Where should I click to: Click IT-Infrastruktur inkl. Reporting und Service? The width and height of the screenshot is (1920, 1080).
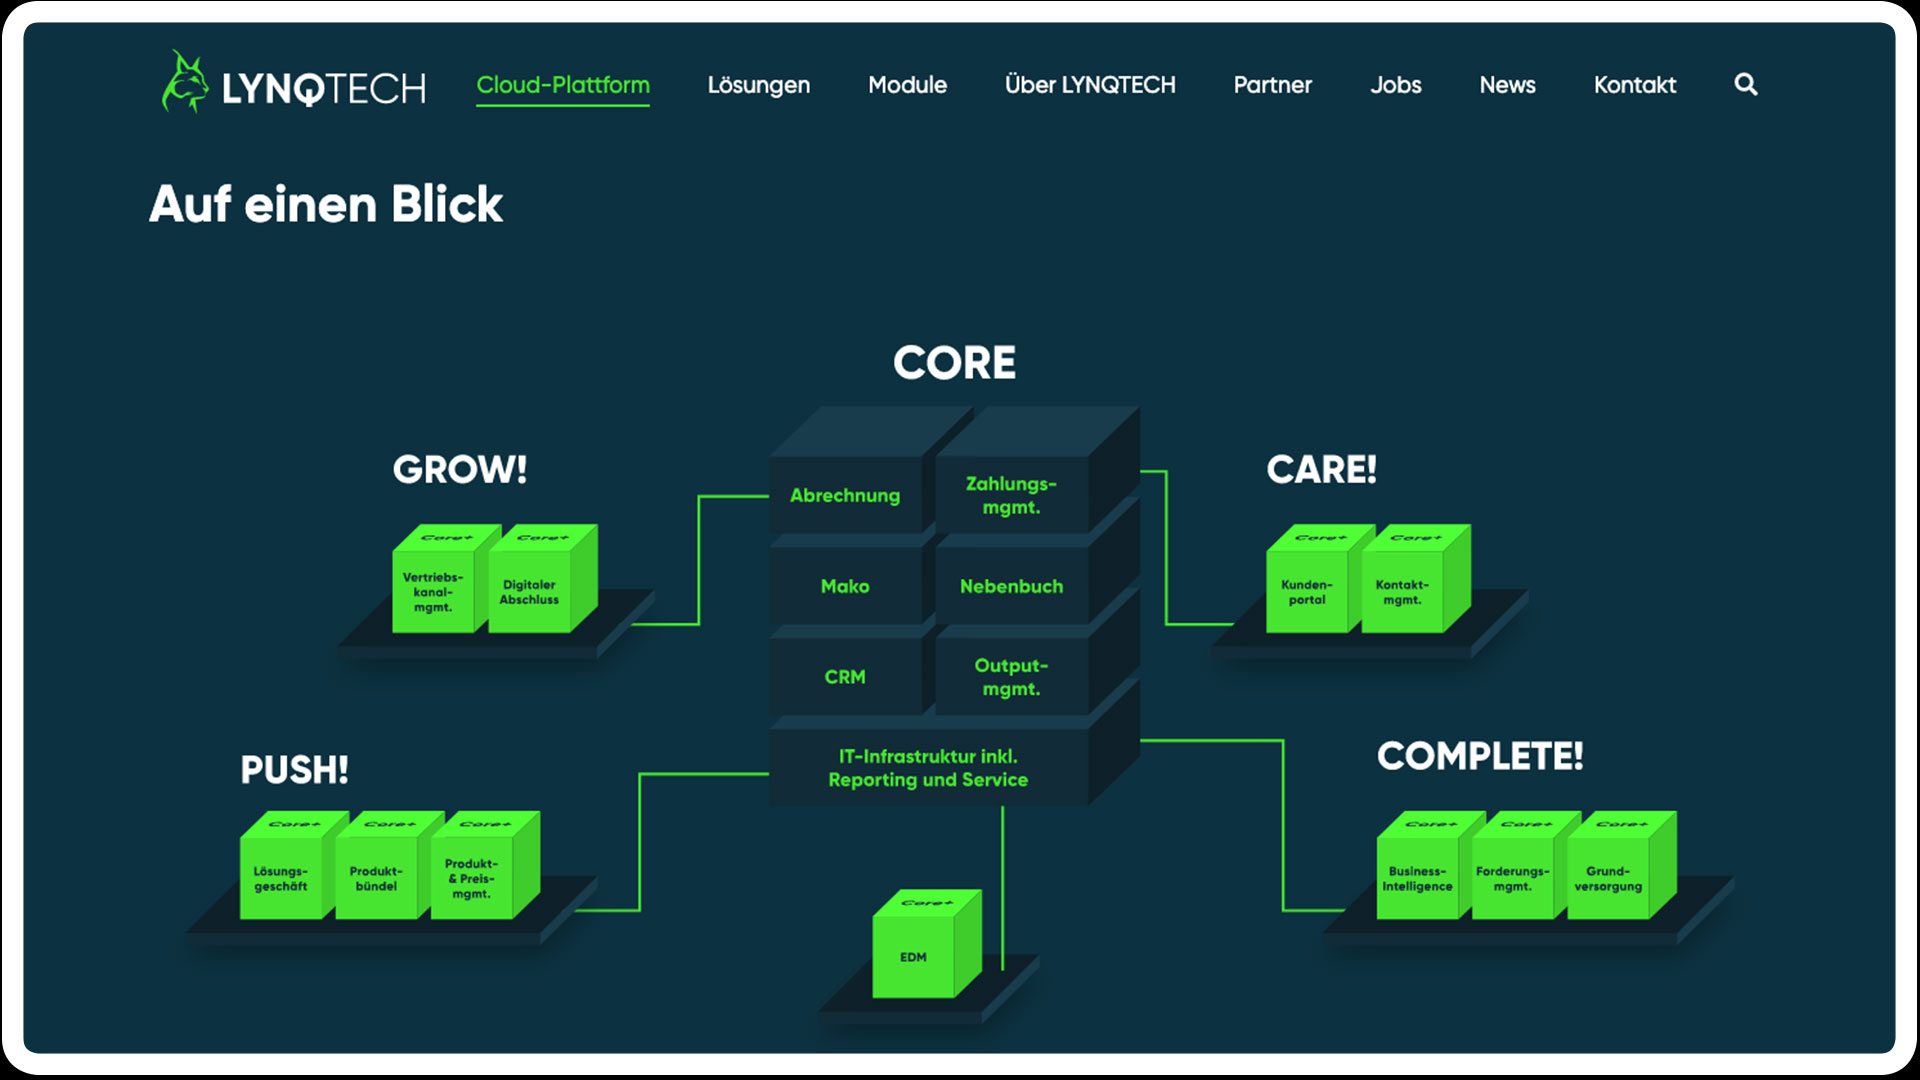928,768
